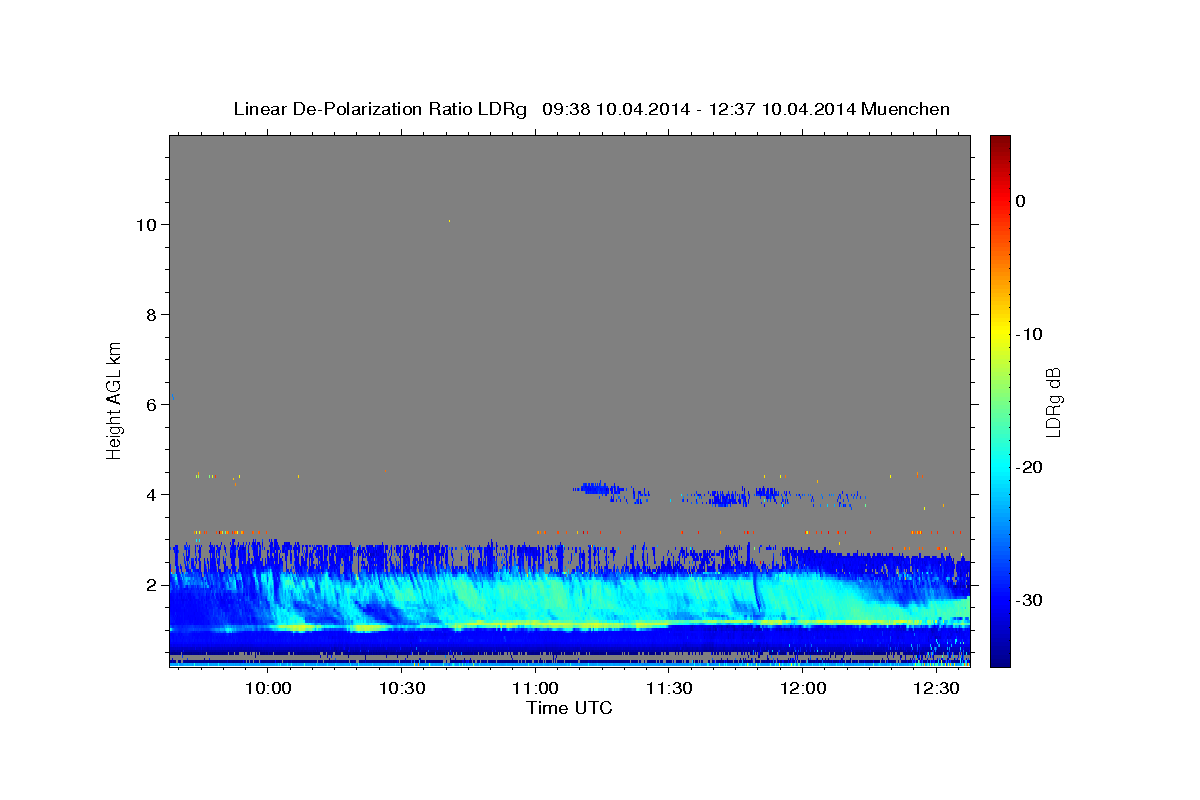
Task: Click the '0' colorbar tick label
Action: click(x=1020, y=201)
